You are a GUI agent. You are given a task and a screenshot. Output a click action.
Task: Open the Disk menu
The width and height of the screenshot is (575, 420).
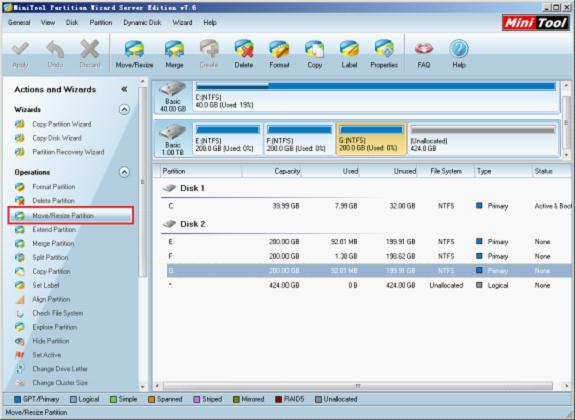[x=72, y=22]
